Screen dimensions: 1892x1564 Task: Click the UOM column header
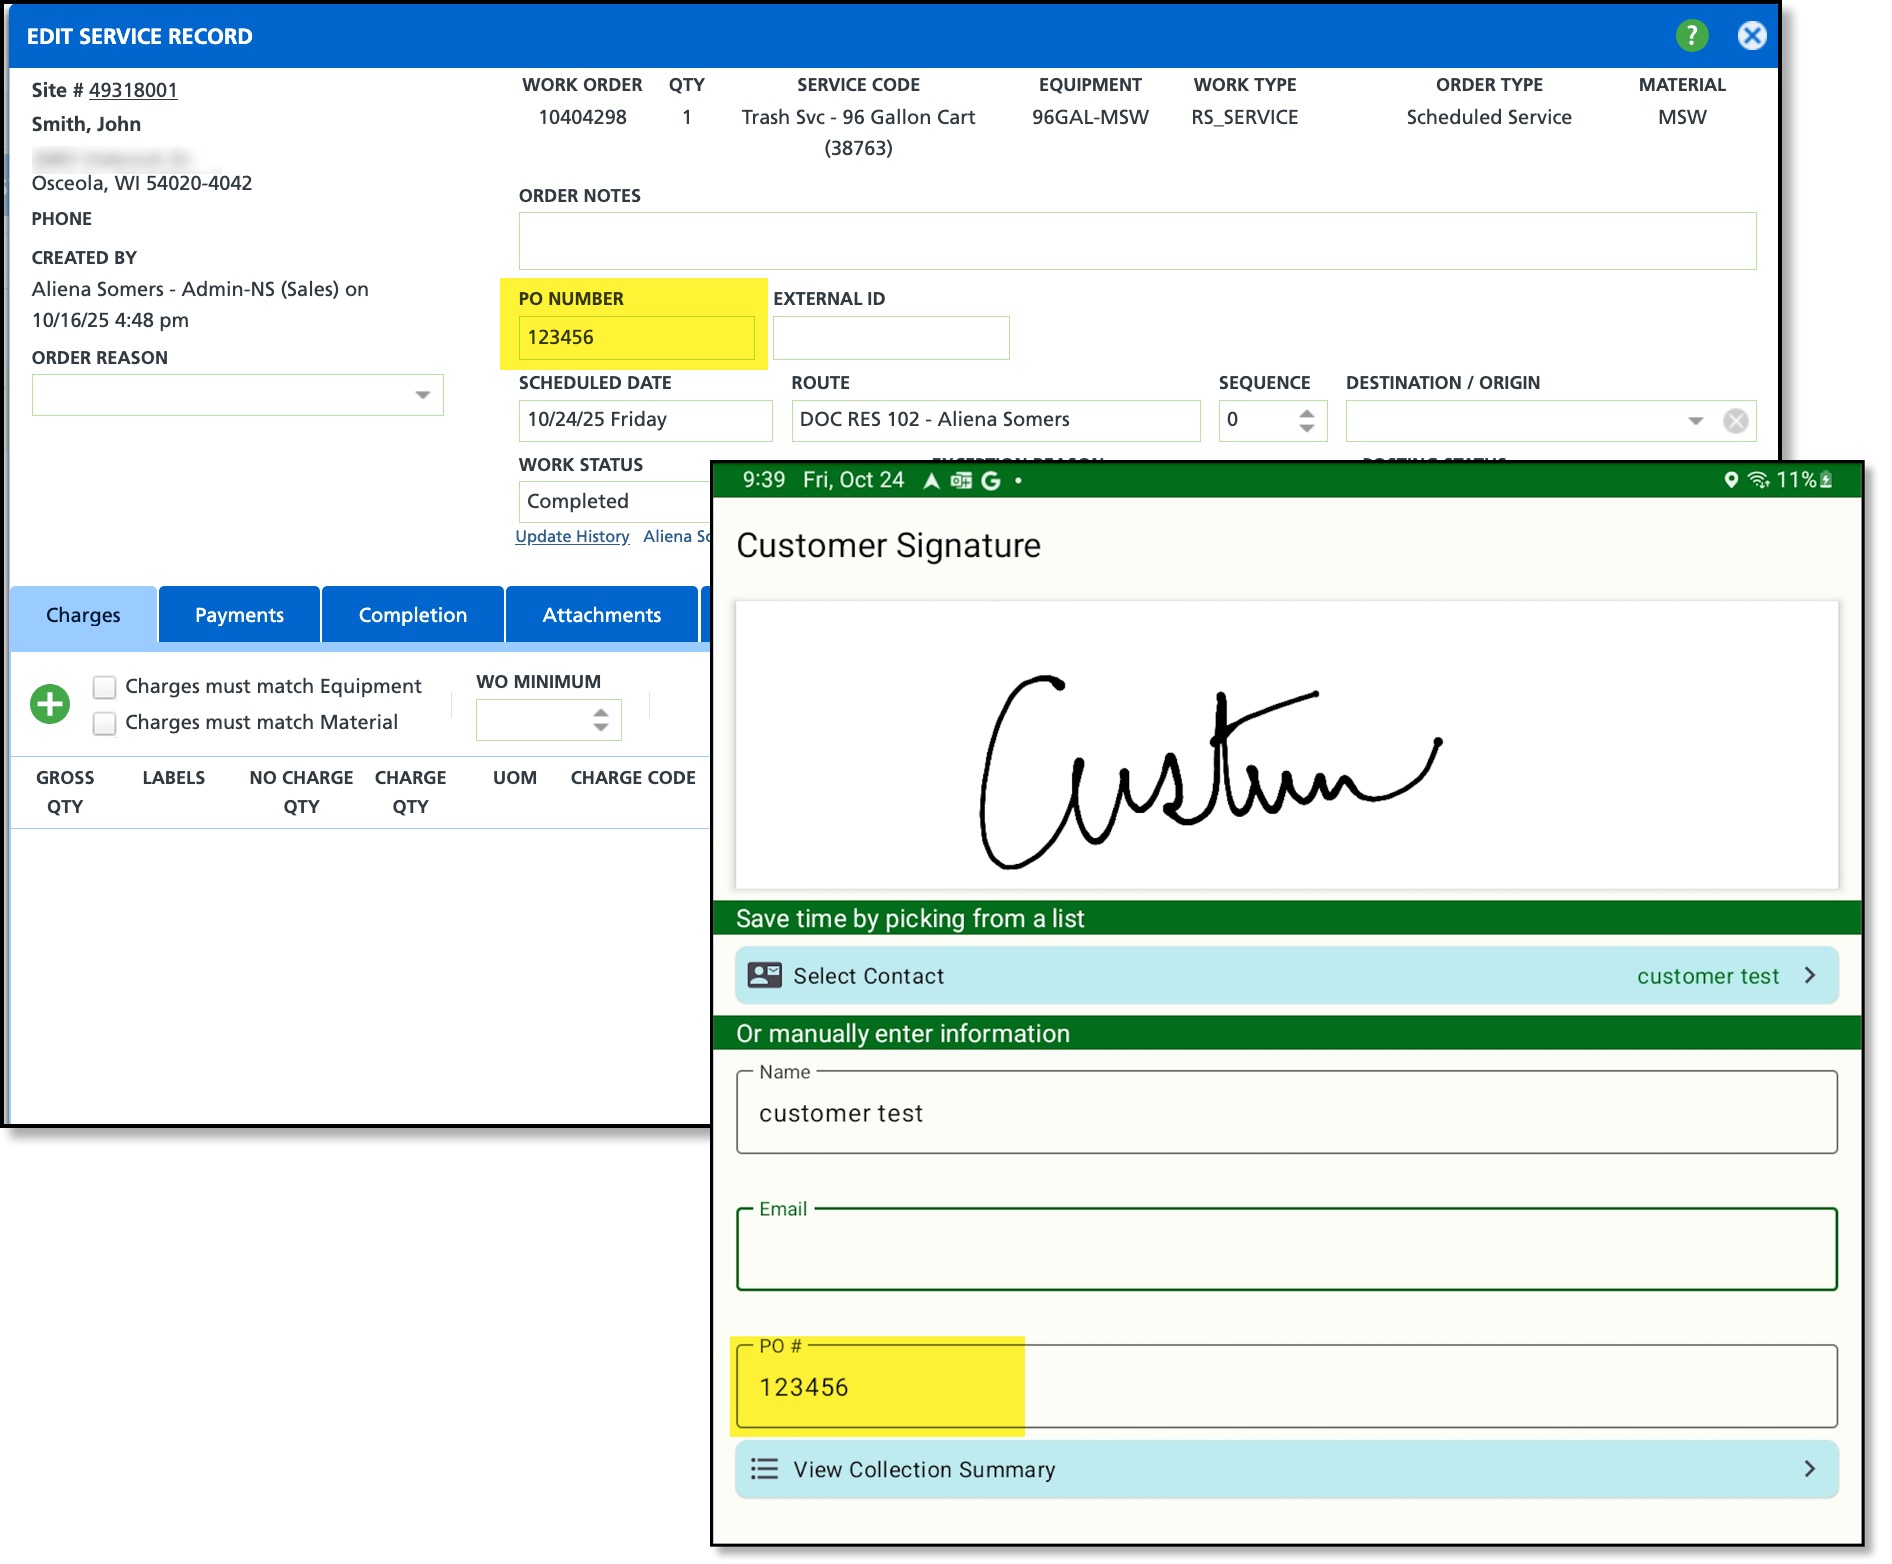(515, 778)
